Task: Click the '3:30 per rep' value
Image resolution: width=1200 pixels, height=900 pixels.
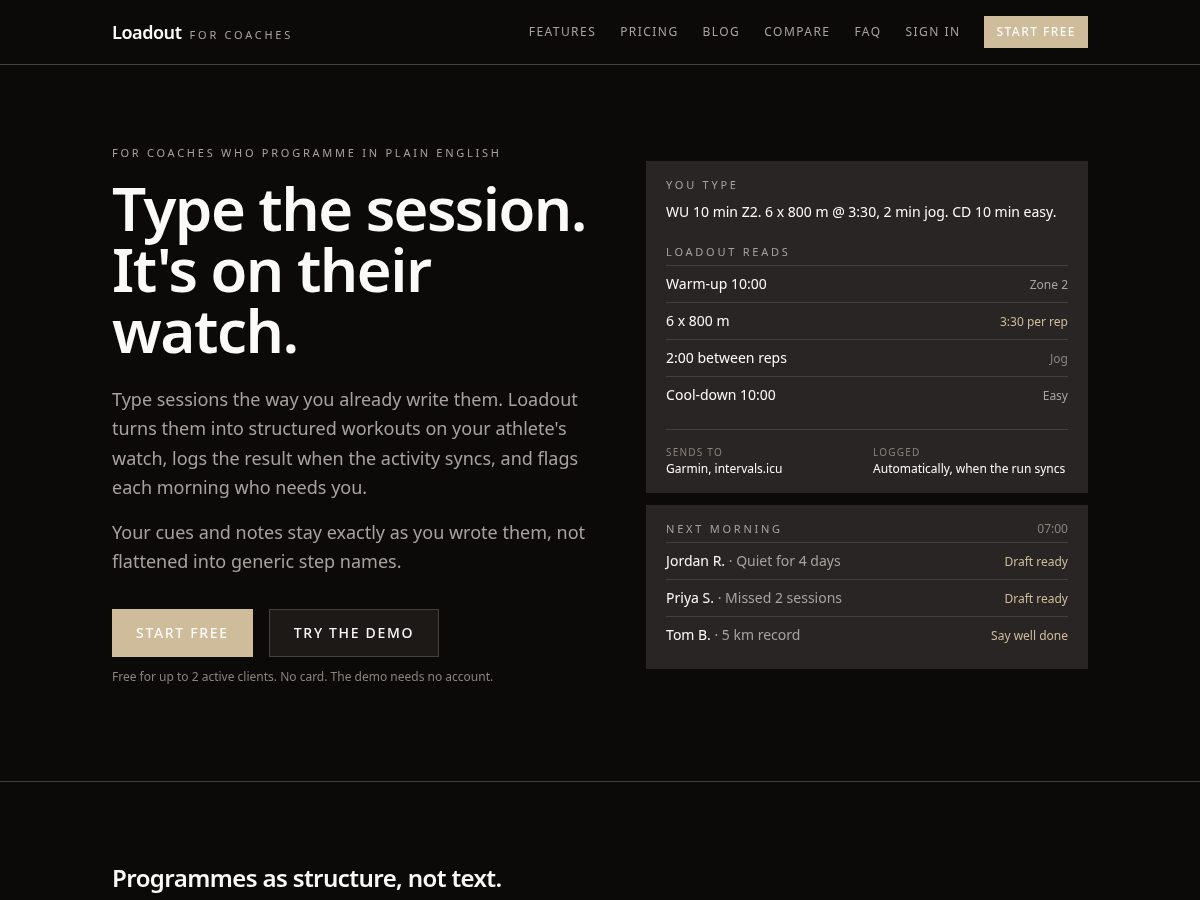Action: 1034,322
